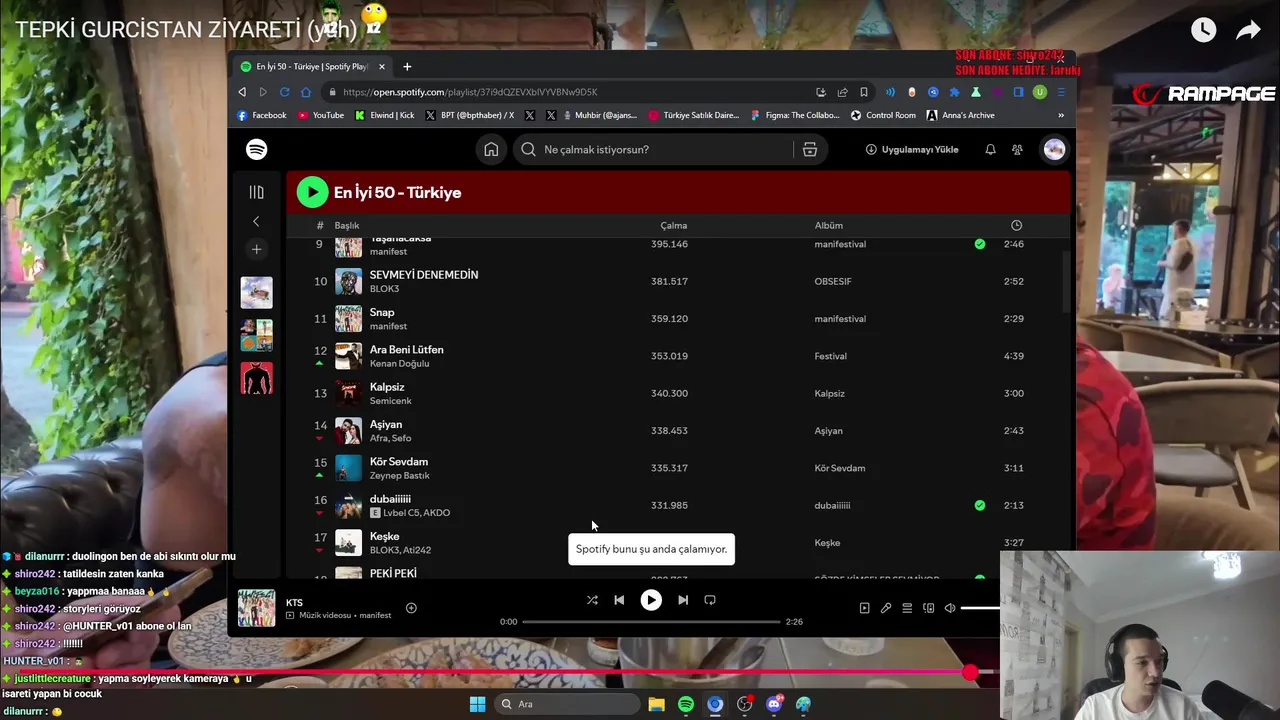The height and width of the screenshot is (720, 1280).
Task: Select the track SEVMEYİ DENEMEDİN
Action: pyautogui.click(x=424, y=275)
